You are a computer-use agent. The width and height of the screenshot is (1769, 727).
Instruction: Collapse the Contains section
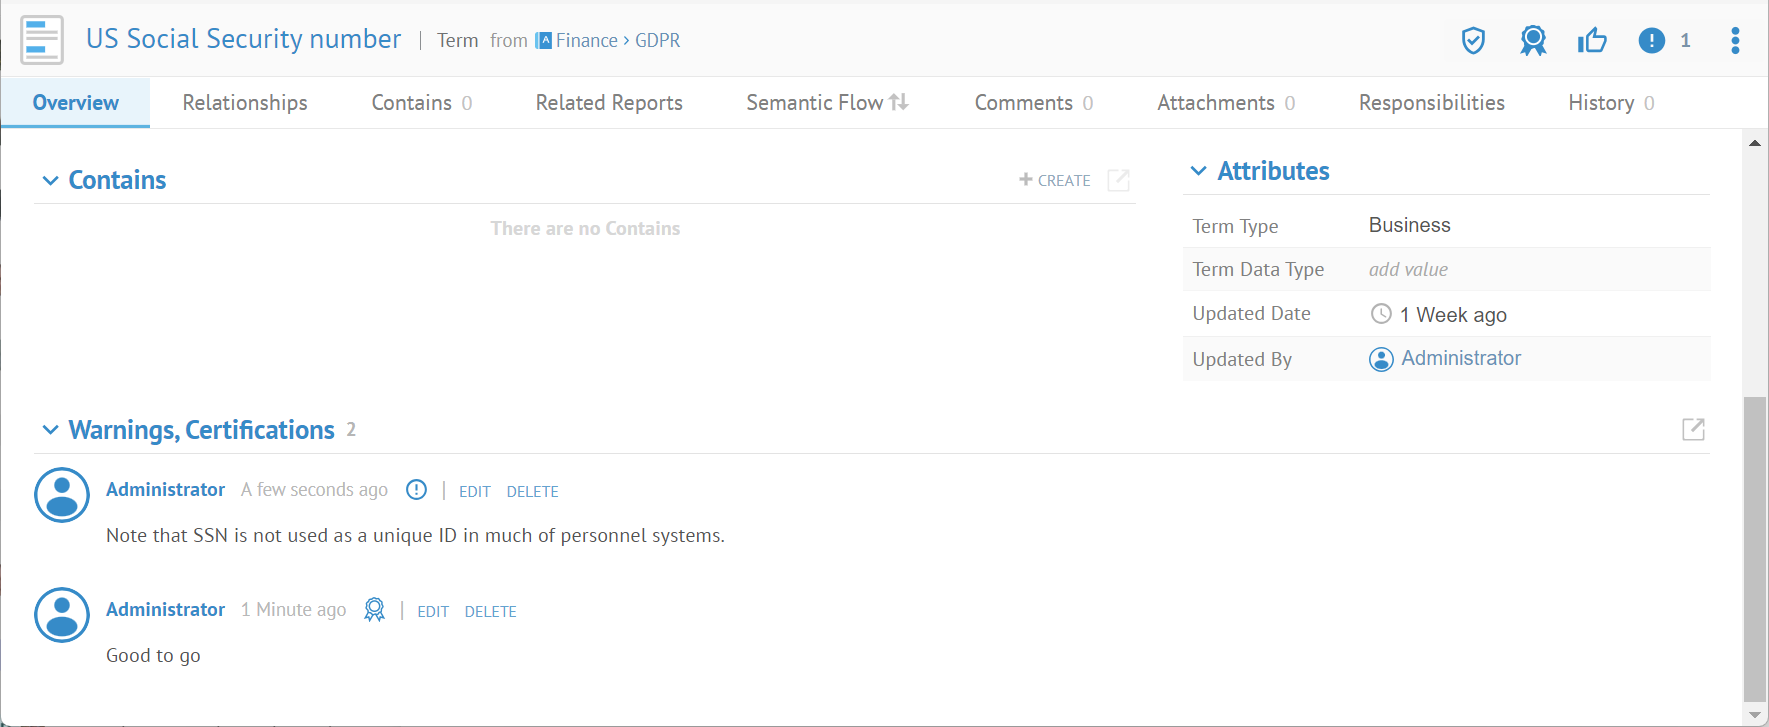pyautogui.click(x=50, y=181)
